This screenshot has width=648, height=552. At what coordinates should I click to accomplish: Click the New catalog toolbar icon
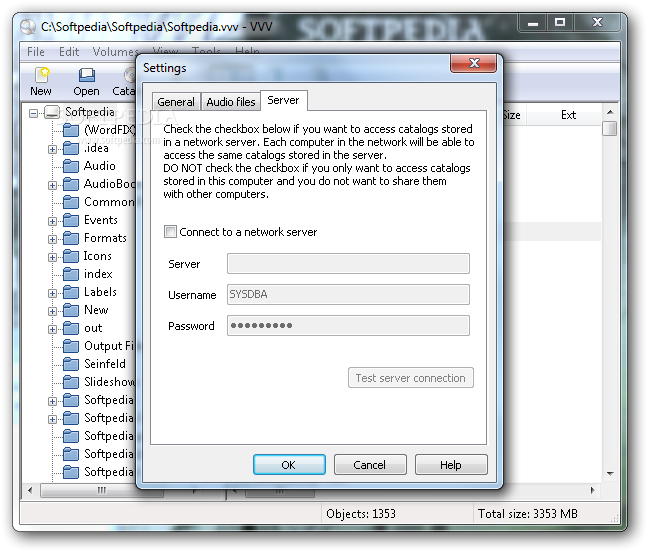point(41,75)
